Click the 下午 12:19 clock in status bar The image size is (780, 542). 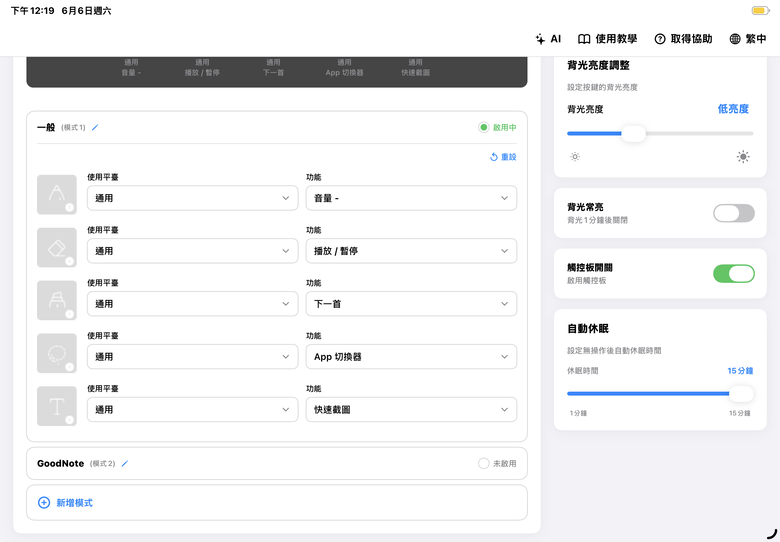coord(33,11)
